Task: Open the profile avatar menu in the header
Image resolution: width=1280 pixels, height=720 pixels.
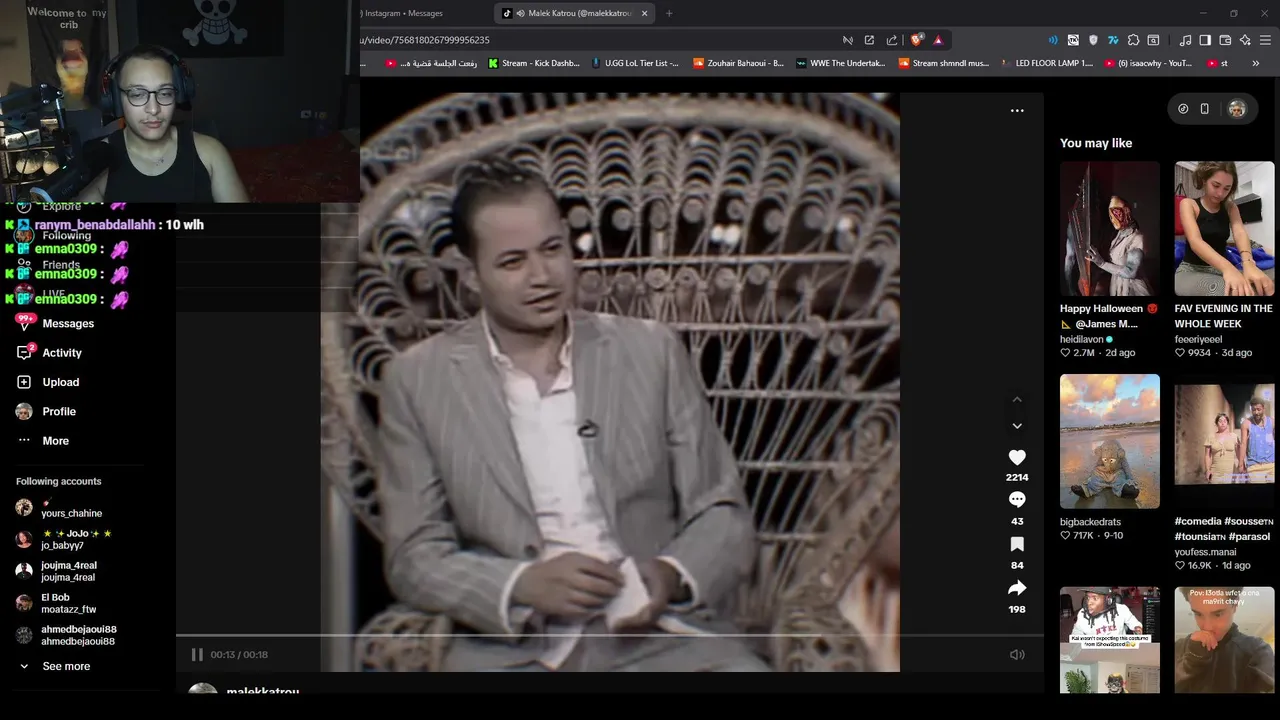Action: pyautogui.click(x=1237, y=109)
